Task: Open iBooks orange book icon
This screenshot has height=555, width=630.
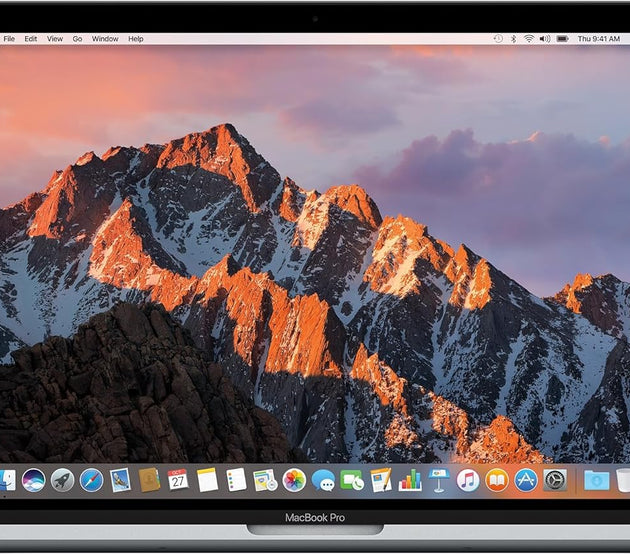Action: 497,480
